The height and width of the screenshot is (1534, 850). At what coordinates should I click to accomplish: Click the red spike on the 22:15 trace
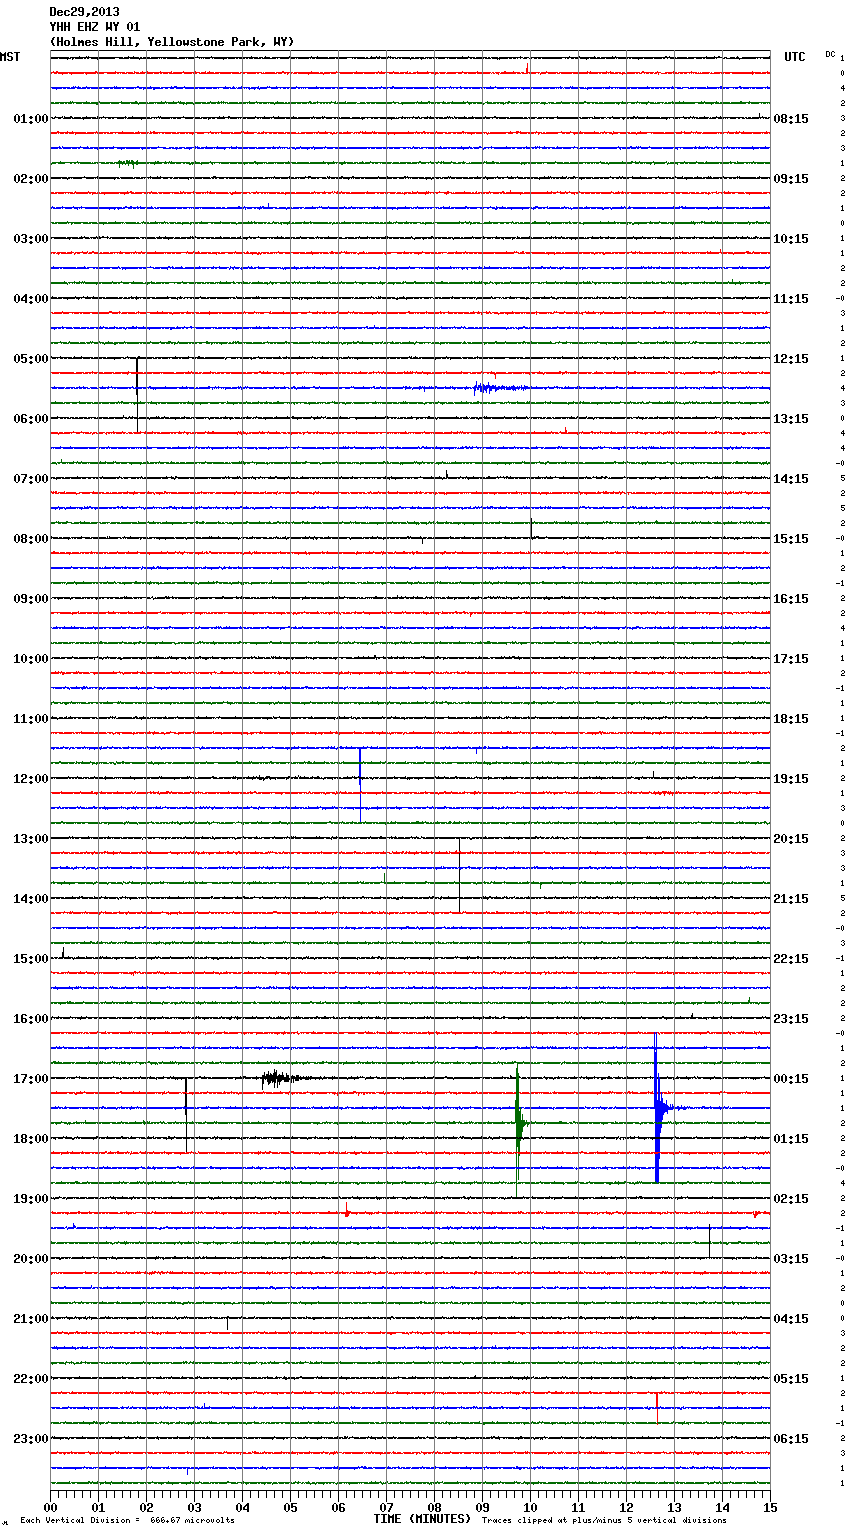click(657, 1406)
